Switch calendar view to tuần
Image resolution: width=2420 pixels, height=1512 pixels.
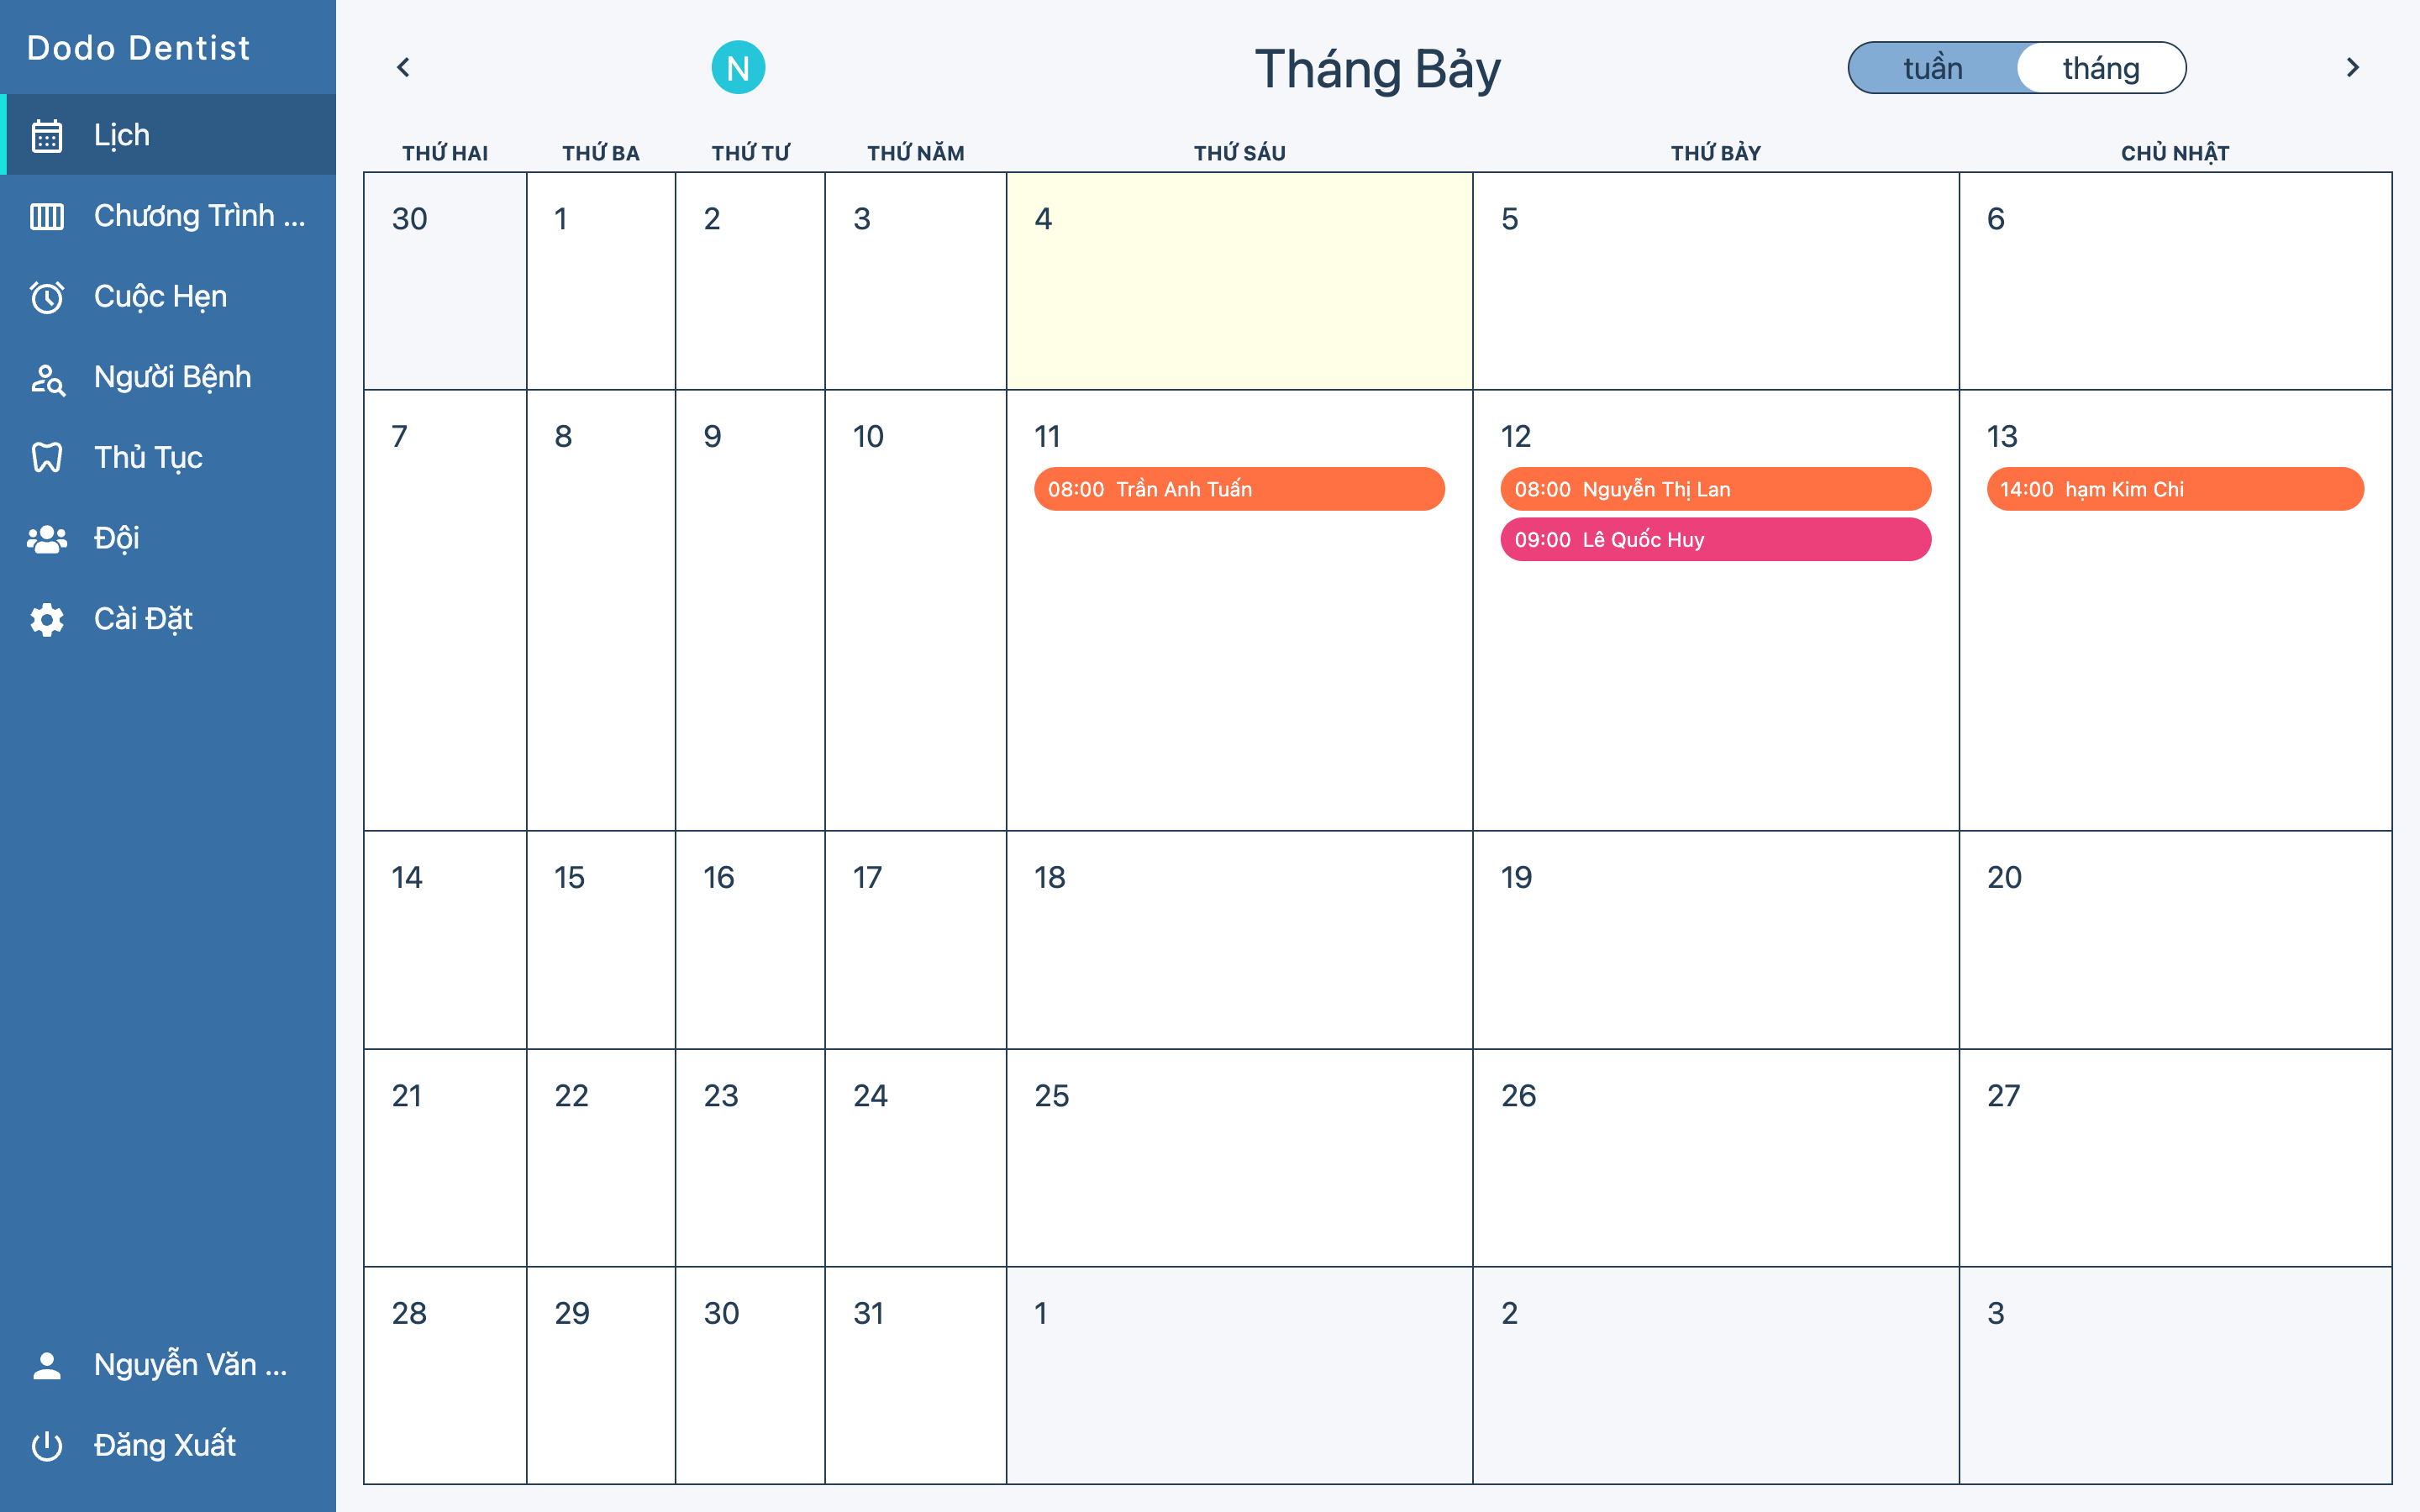[x=1932, y=68]
